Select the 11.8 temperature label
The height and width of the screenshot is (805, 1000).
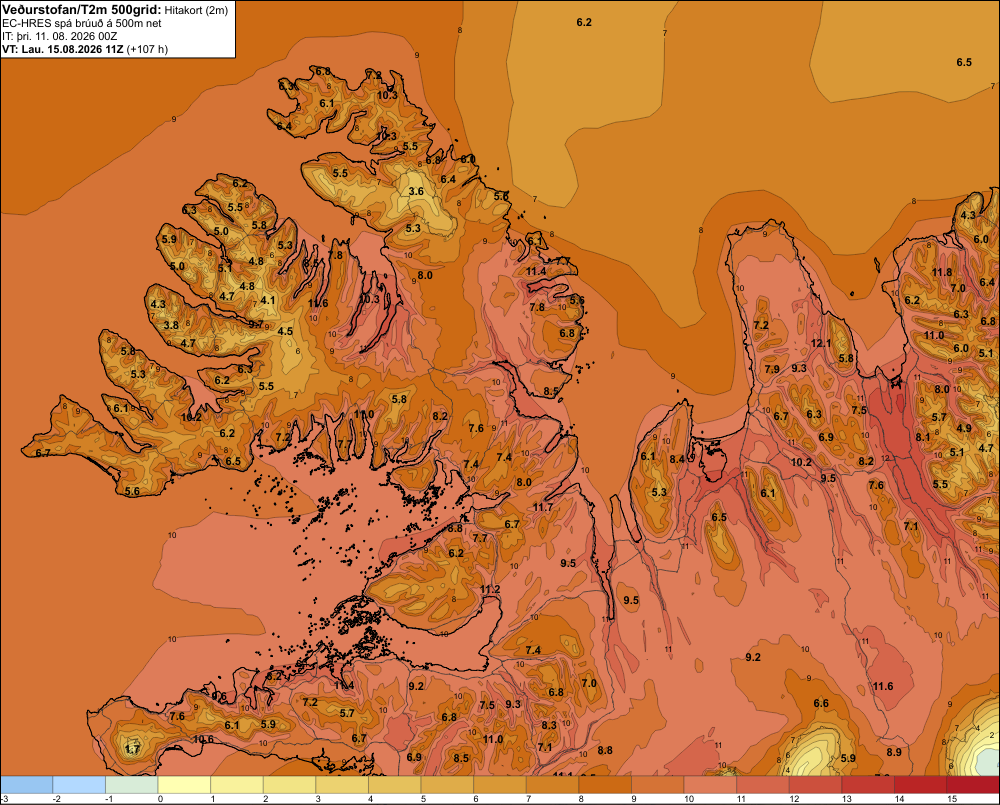point(942,272)
